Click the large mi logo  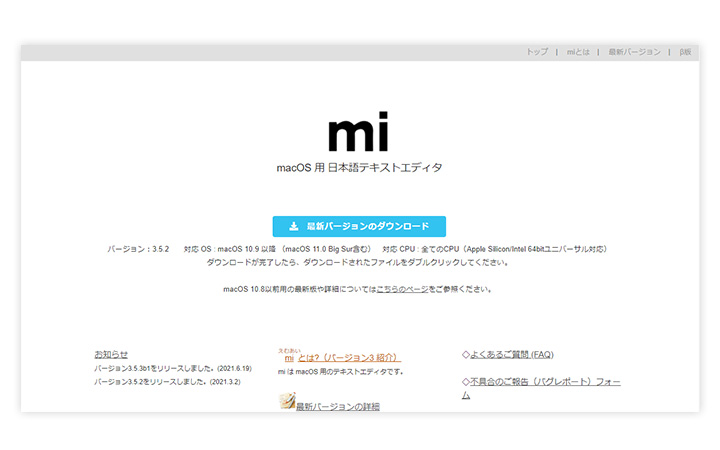[x=359, y=132]
